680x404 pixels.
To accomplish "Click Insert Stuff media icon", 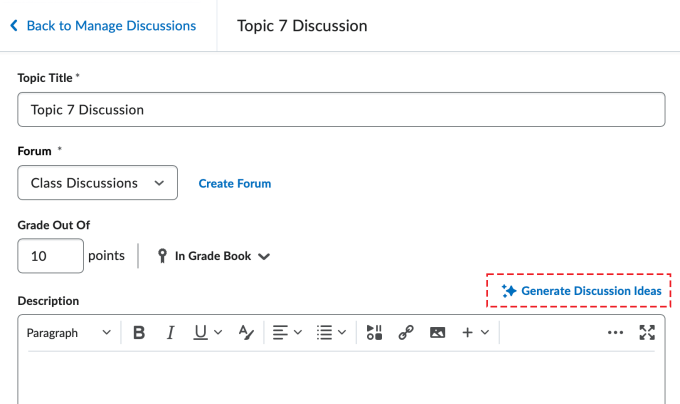I will point(374,333).
